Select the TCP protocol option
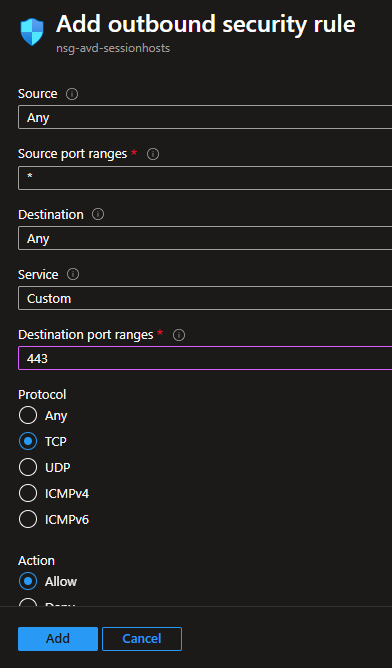Screen dimensions: 392x668 28,441
